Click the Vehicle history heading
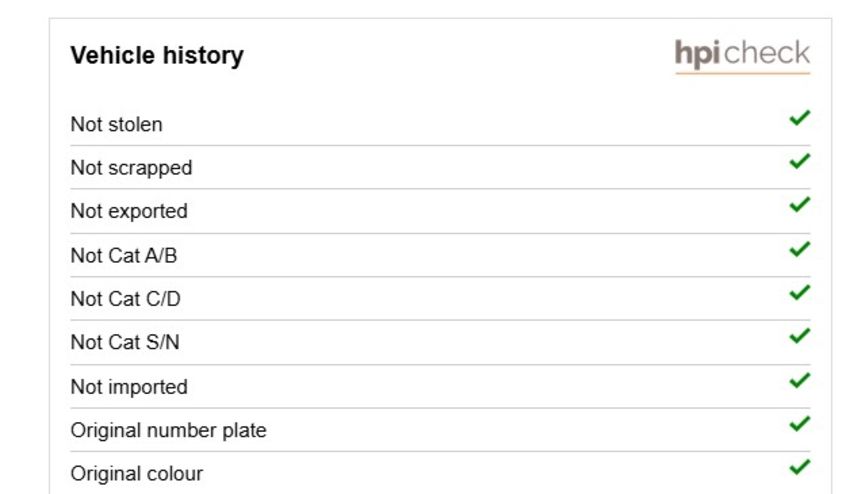850x494 pixels. (157, 56)
